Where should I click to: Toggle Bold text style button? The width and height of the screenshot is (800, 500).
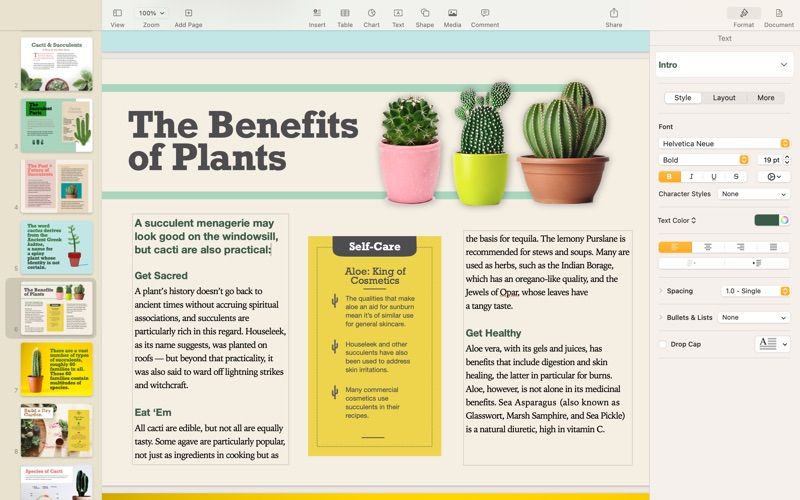(669, 177)
